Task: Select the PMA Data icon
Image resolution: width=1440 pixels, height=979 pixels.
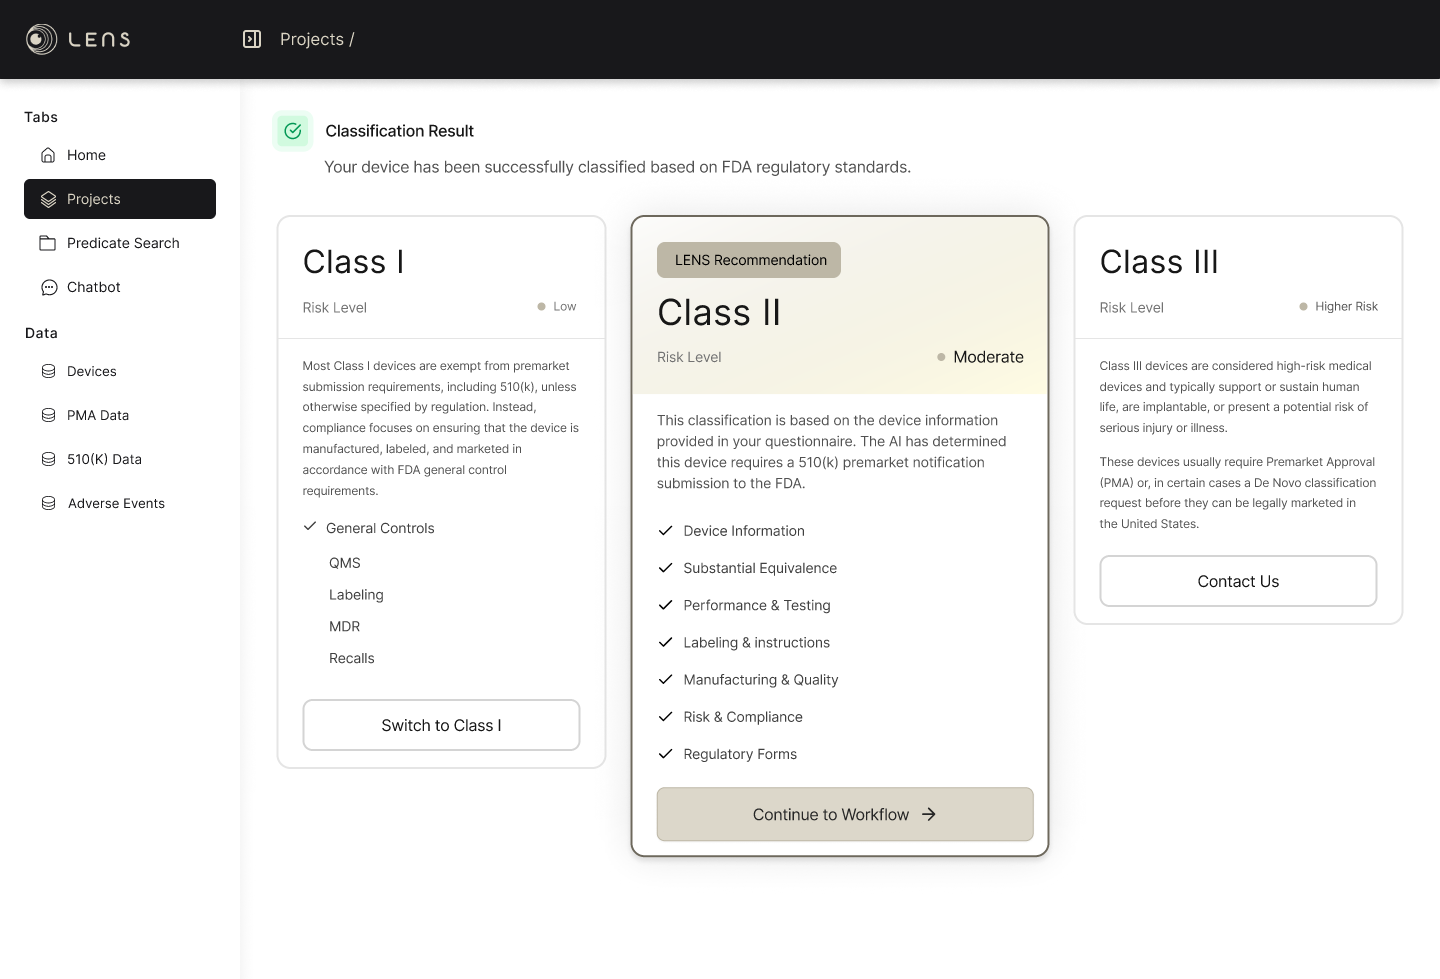Action: click(x=48, y=415)
